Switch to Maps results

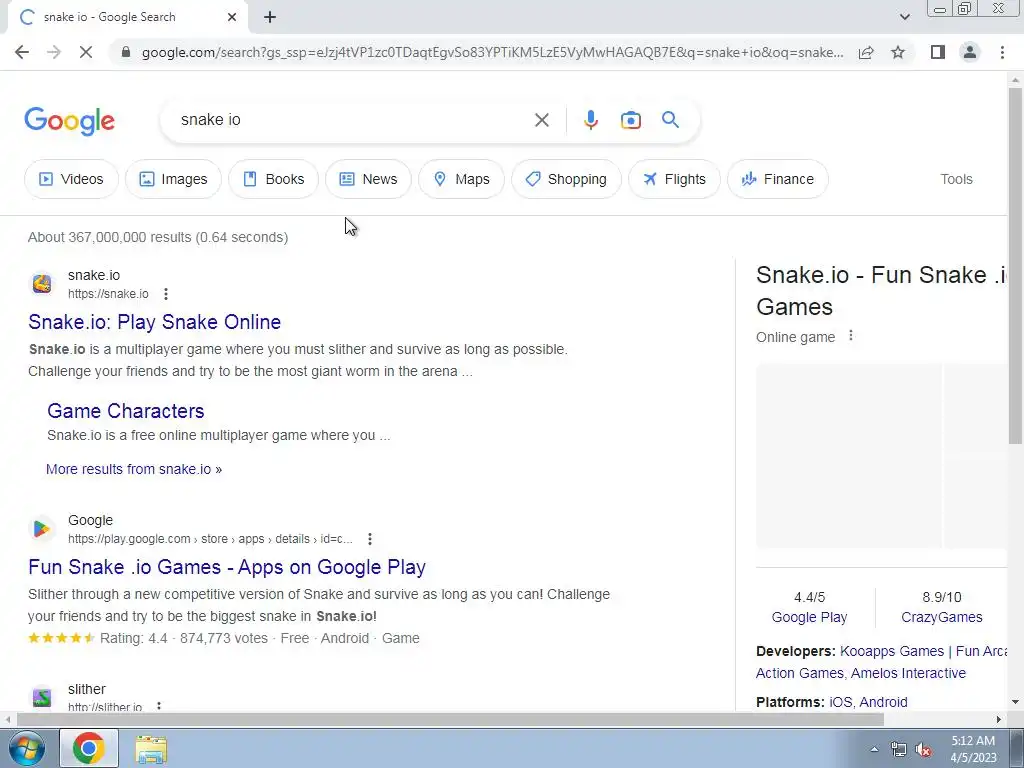[461, 179]
